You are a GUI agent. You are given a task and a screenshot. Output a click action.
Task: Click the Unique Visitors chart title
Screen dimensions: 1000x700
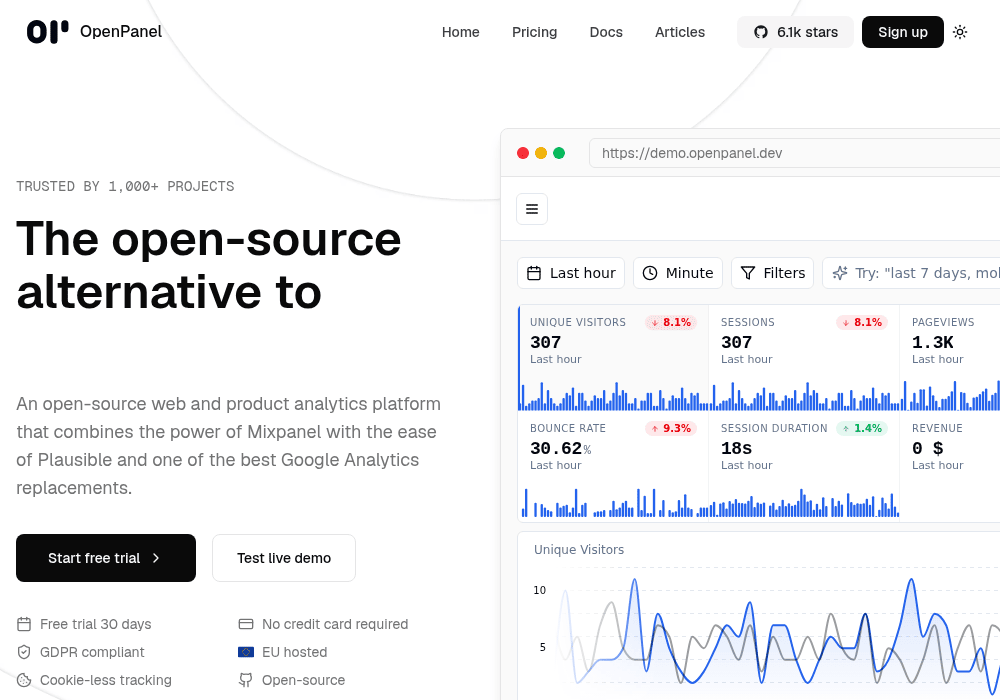[578, 550]
